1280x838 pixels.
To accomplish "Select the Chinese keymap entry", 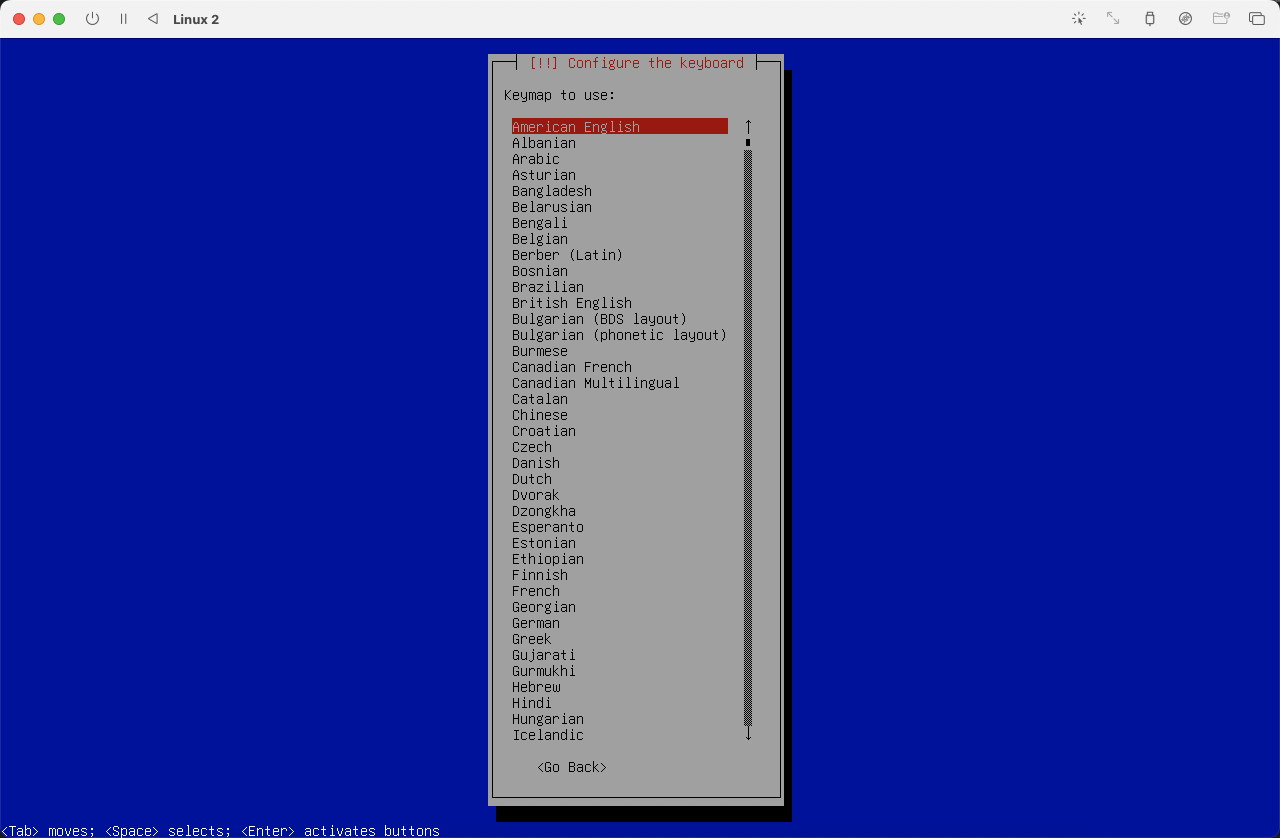I will pyautogui.click(x=539, y=415).
